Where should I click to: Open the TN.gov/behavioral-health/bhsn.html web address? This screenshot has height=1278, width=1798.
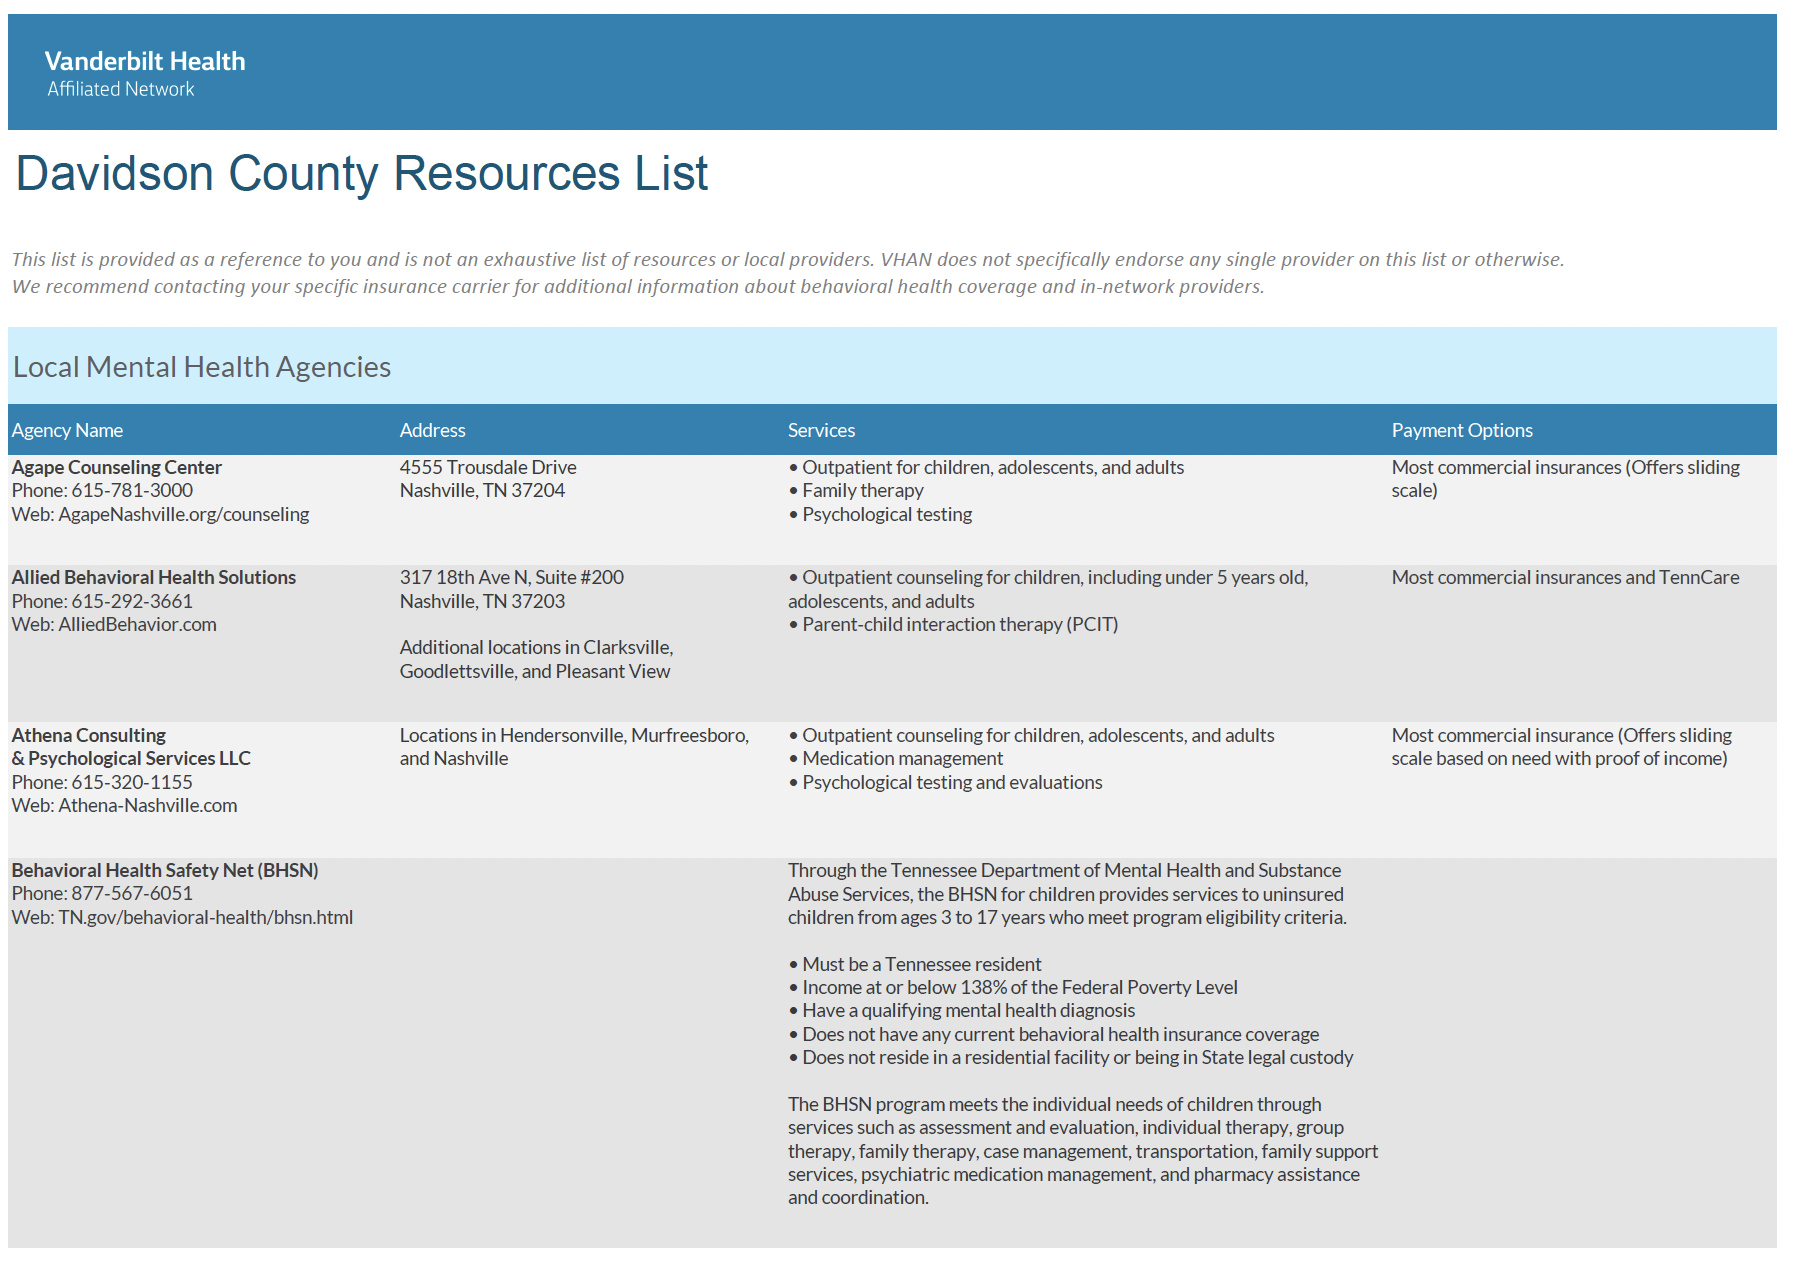[206, 917]
